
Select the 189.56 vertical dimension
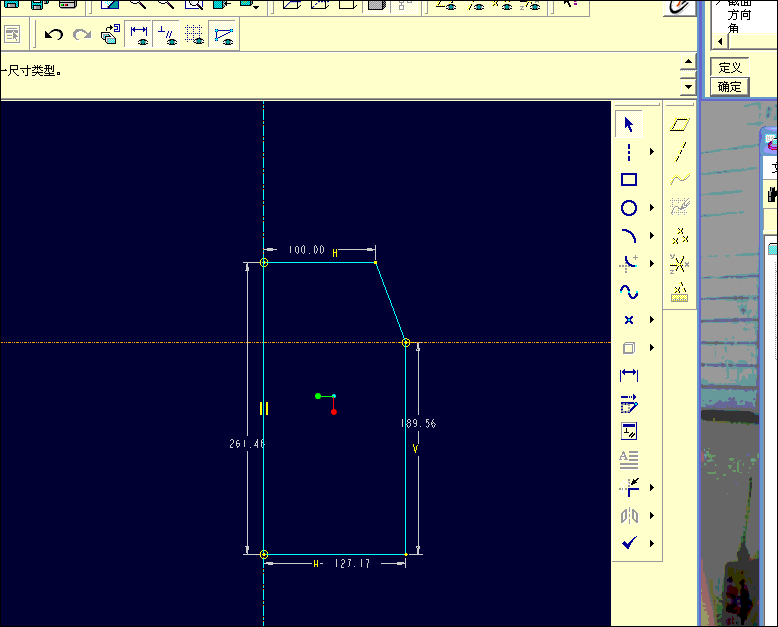tap(418, 423)
